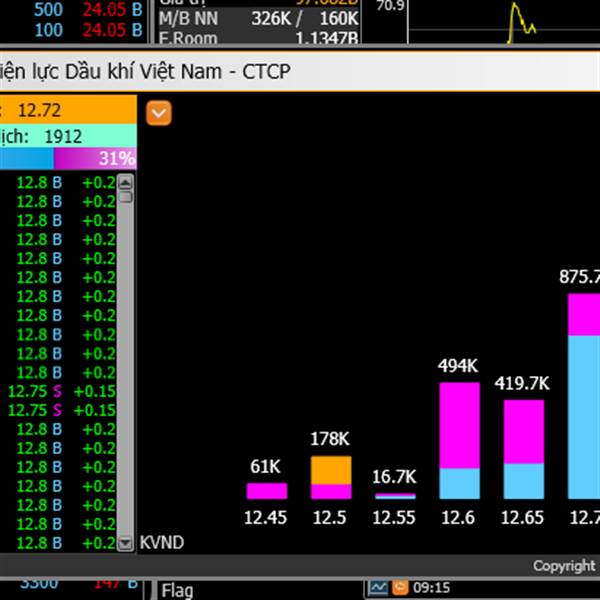Screen dimensions: 600x600
Task: Select the Flag label at the bottom
Action: coord(177,590)
